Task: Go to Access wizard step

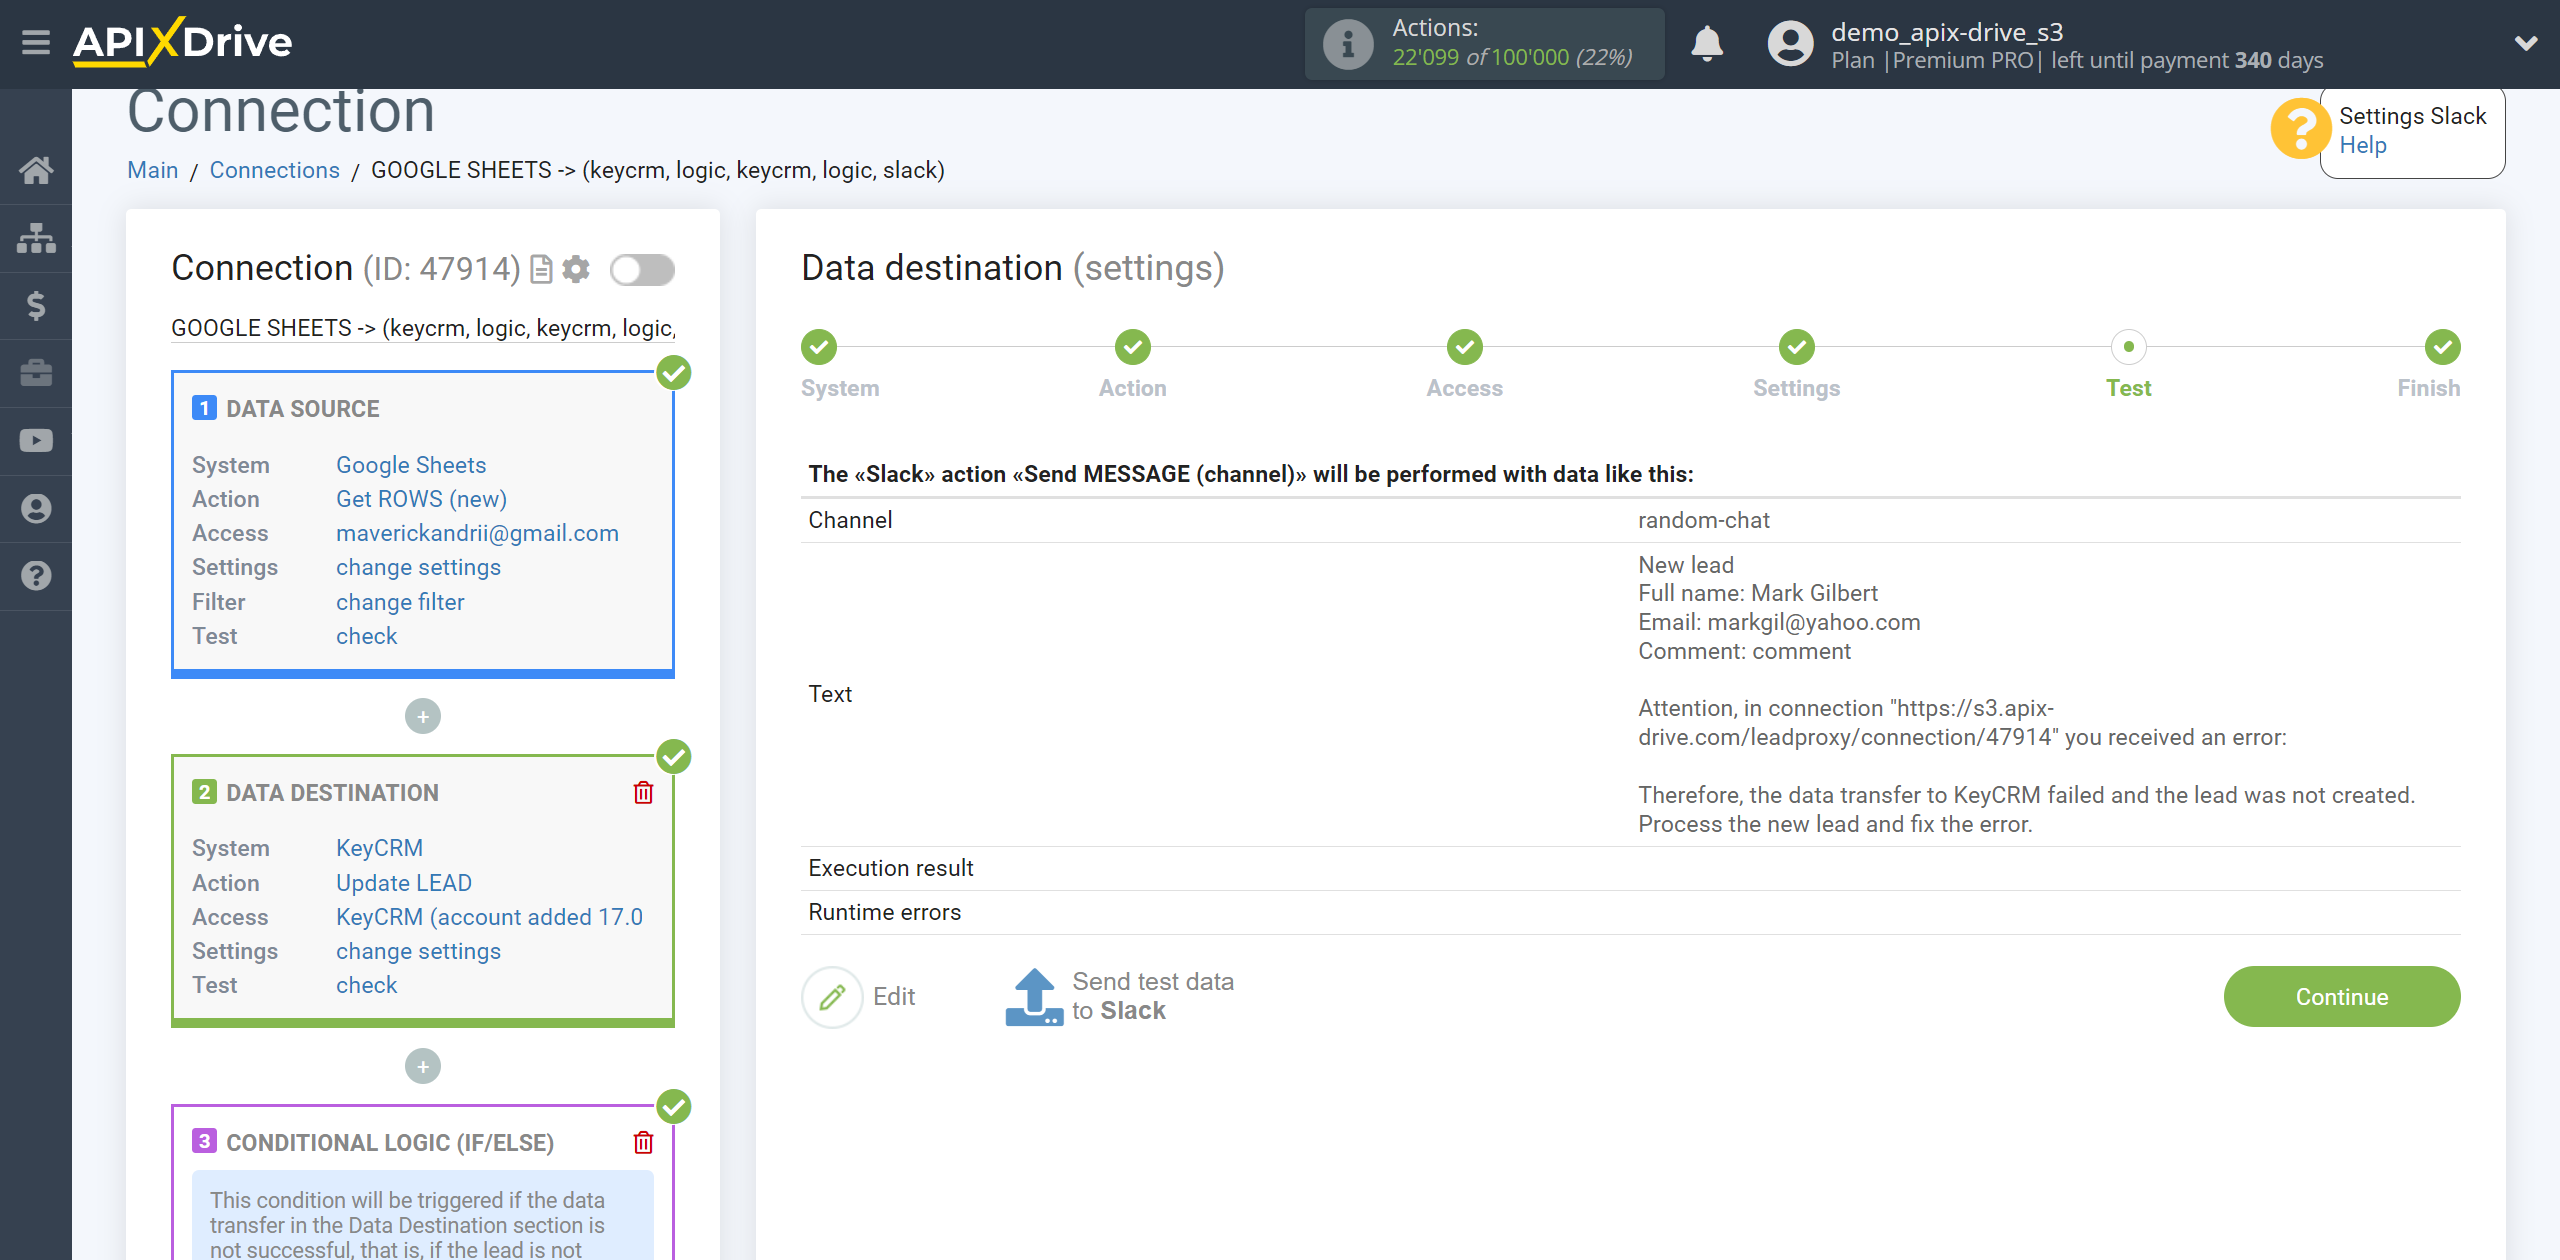Action: pos(1464,347)
